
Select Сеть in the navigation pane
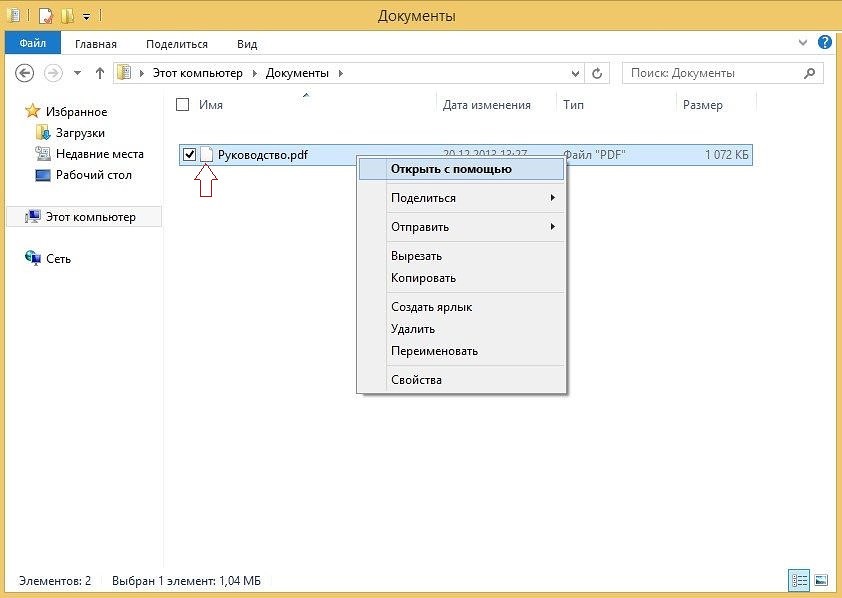click(x=58, y=259)
